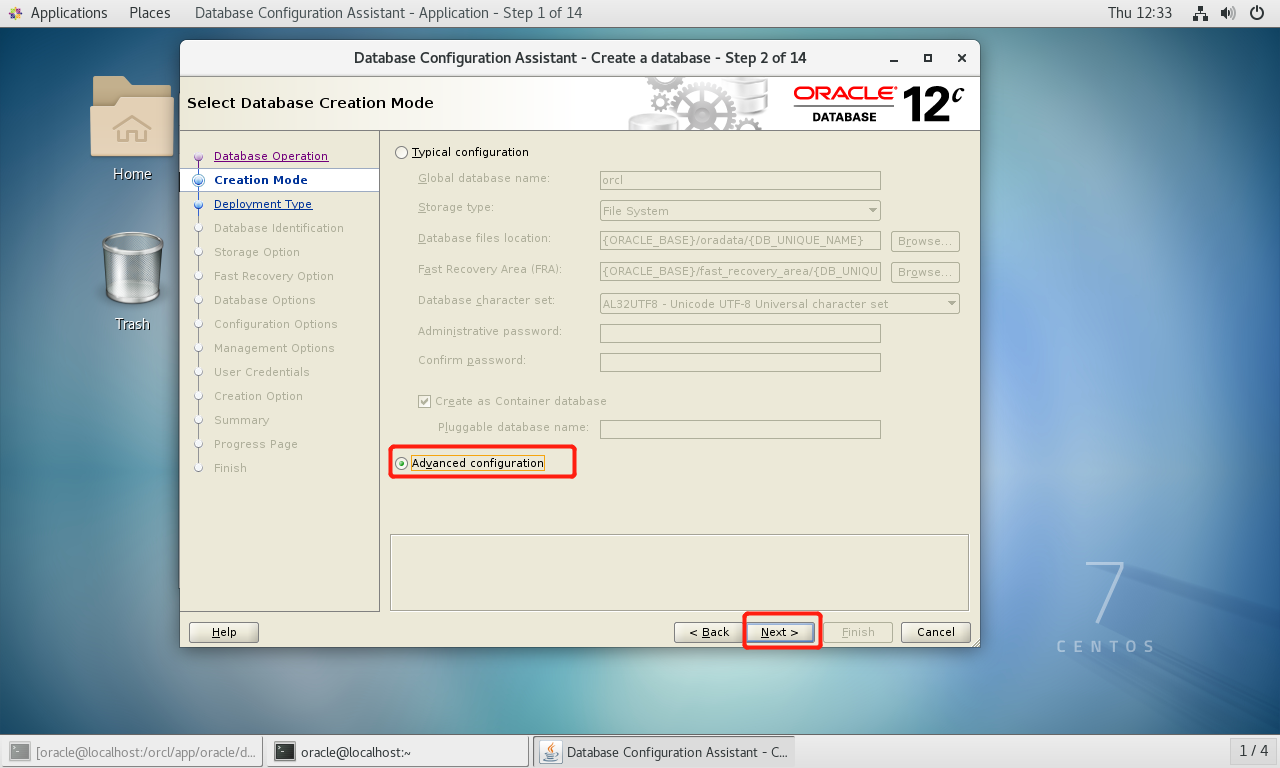The width and height of the screenshot is (1280, 768).
Task: Open the top bar Database Configuration Assistant menu
Action: (x=388, y=13)
